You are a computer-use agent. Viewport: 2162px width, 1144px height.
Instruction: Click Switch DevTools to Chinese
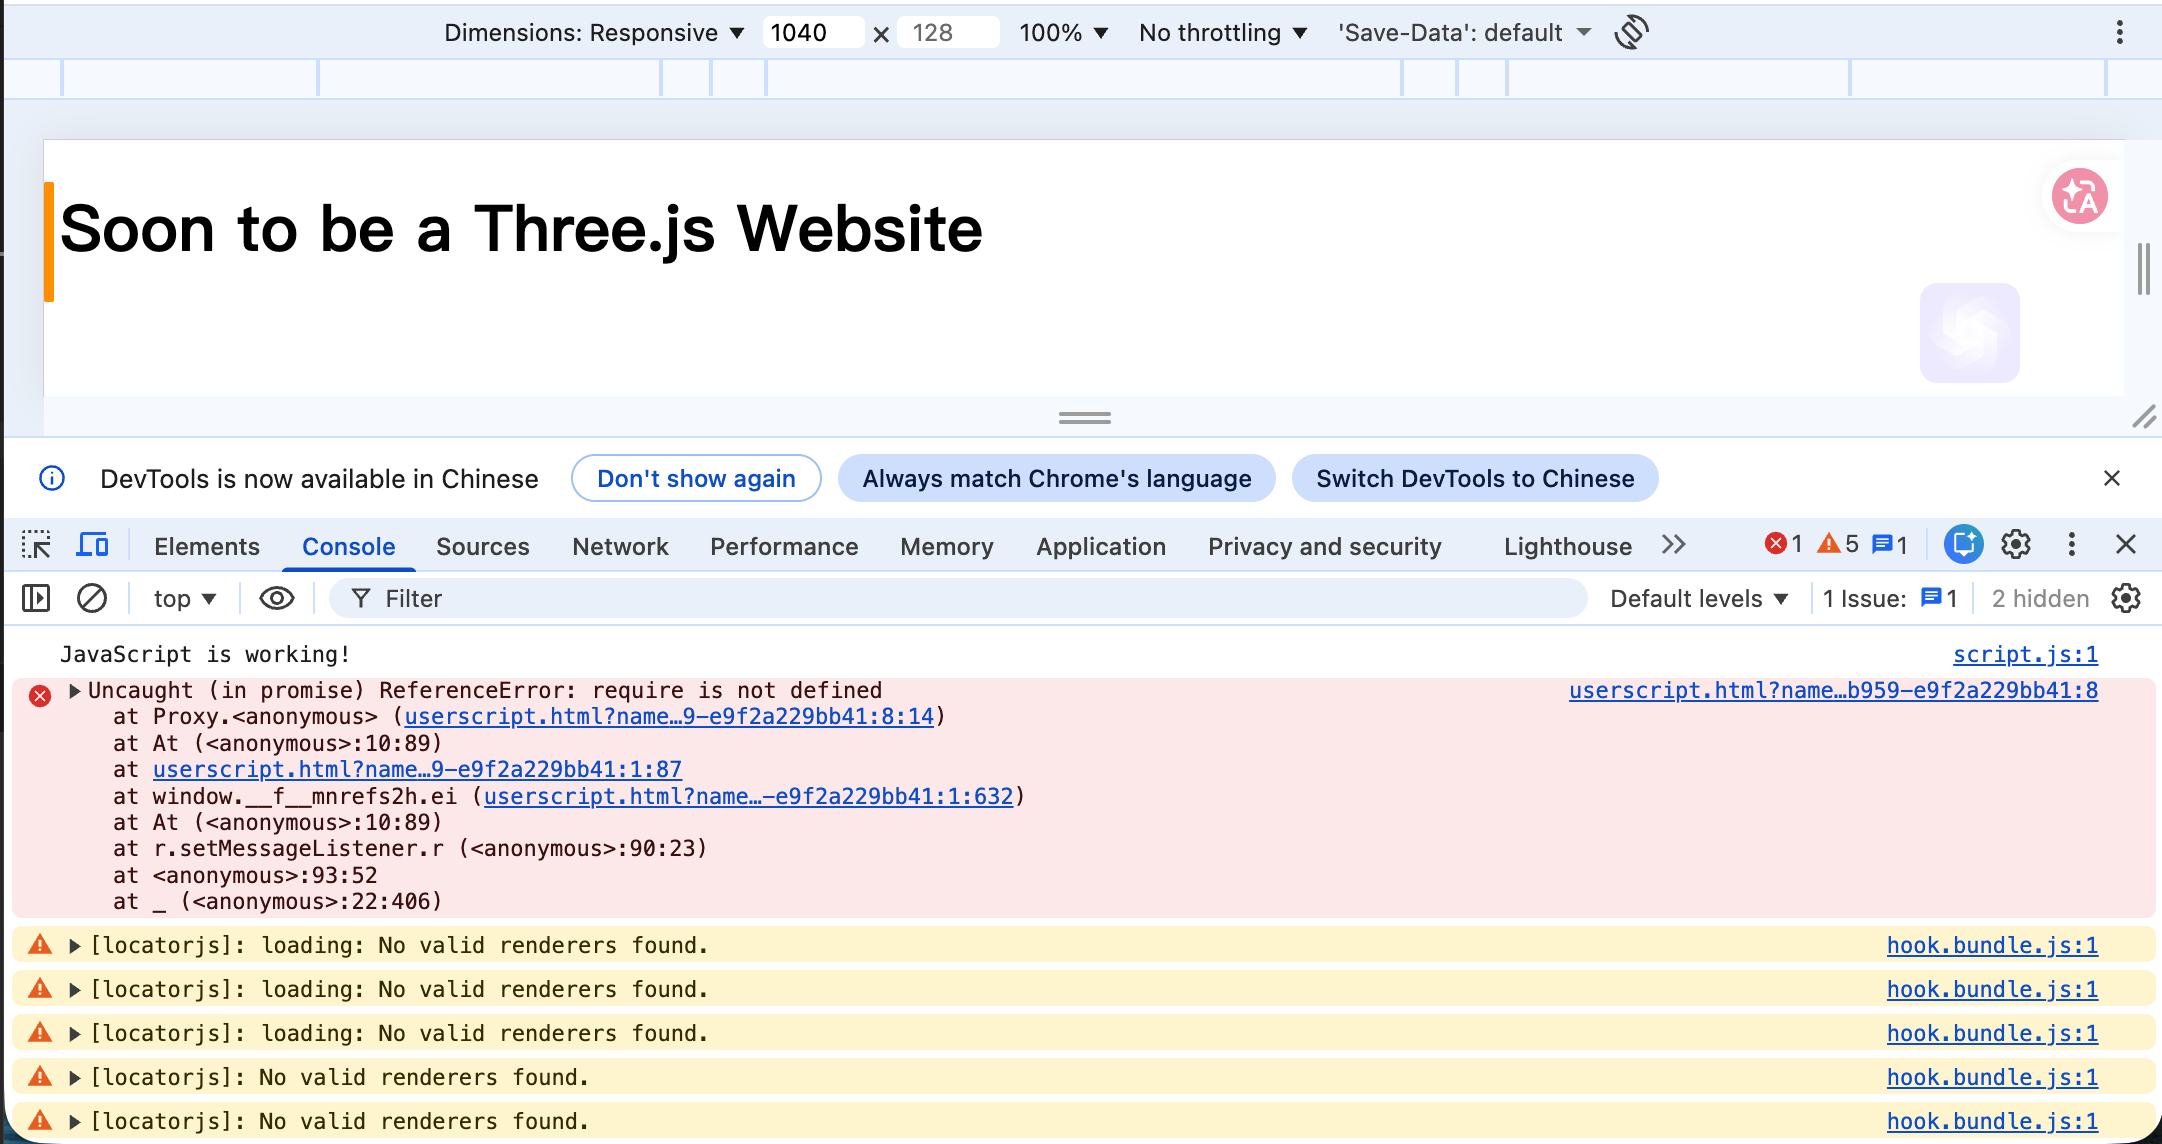(x=1475, y=478)
